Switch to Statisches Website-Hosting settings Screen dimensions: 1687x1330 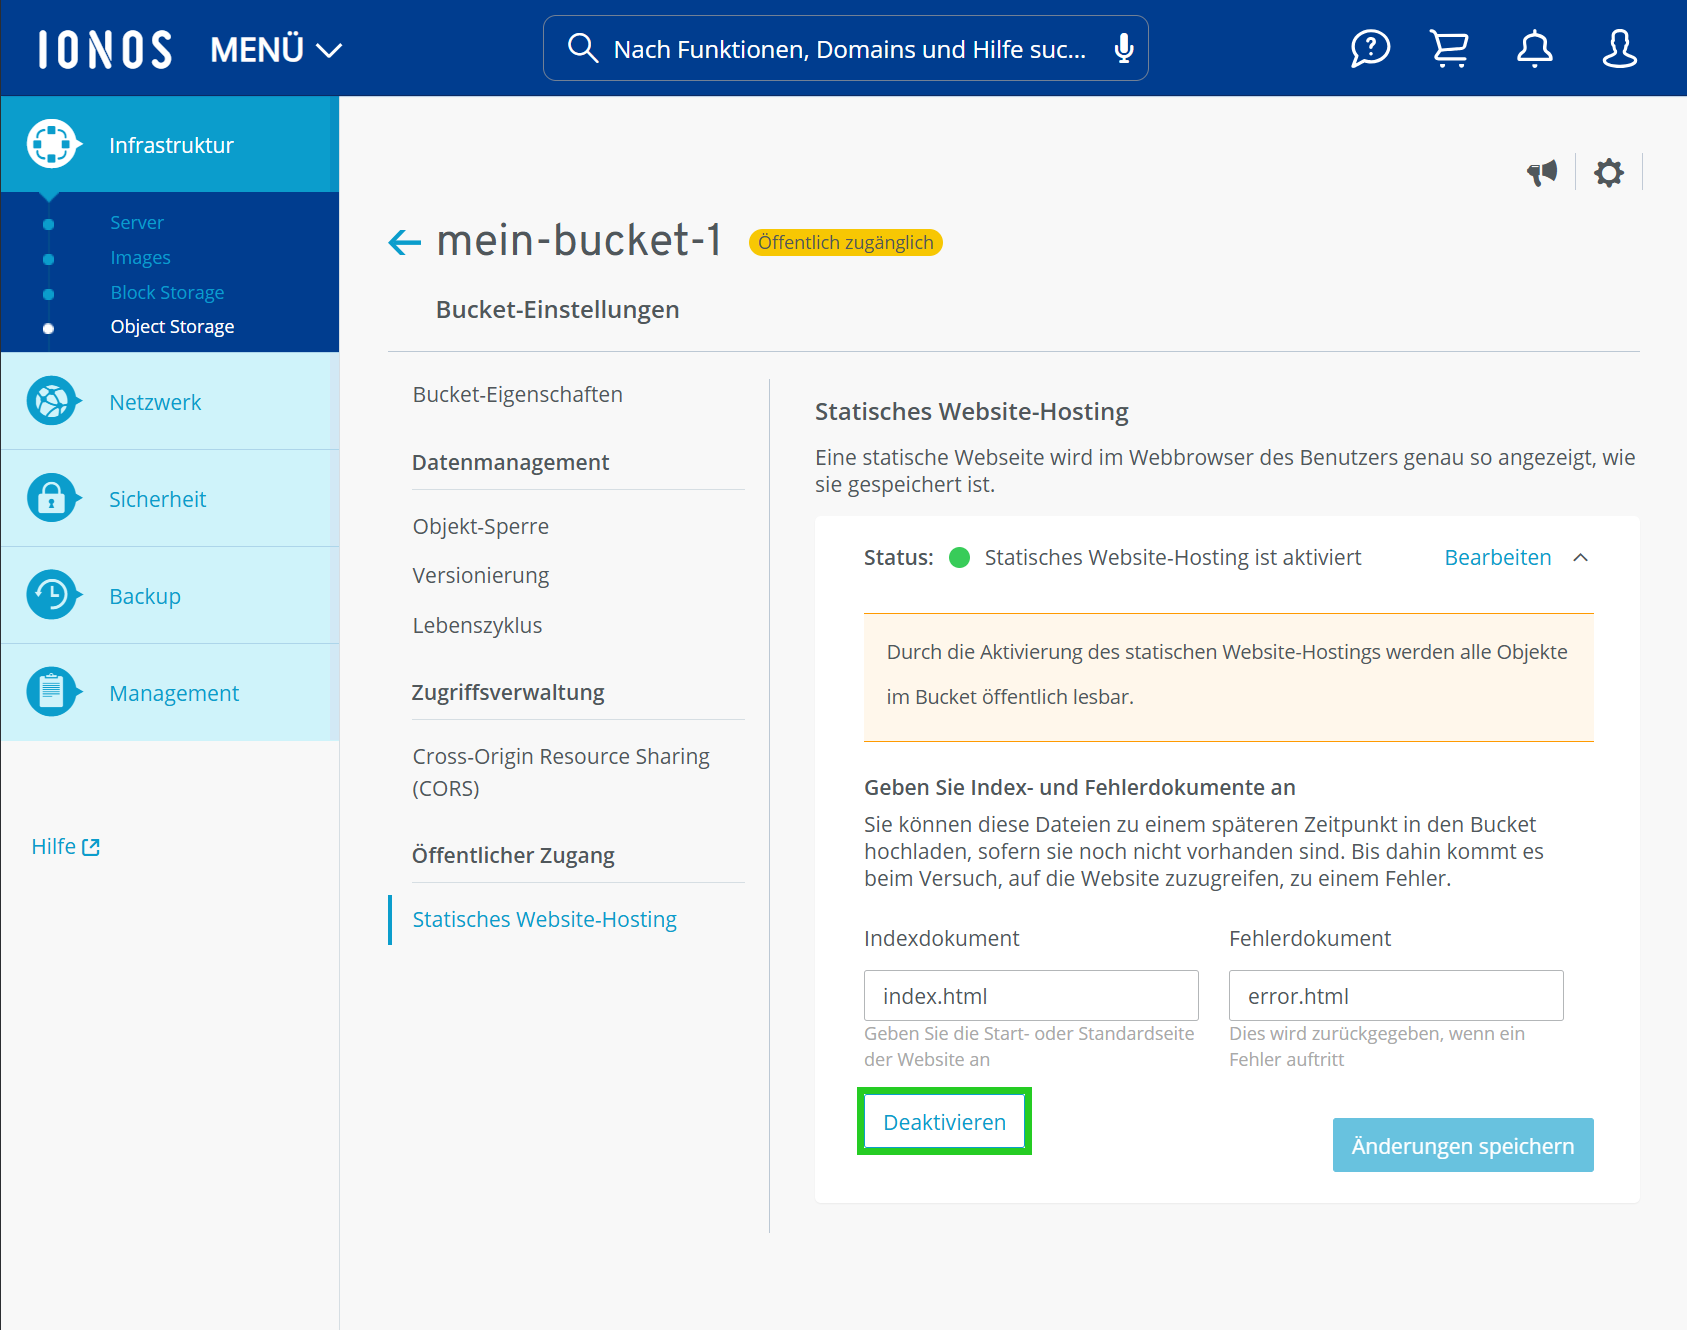pos(544,918)
